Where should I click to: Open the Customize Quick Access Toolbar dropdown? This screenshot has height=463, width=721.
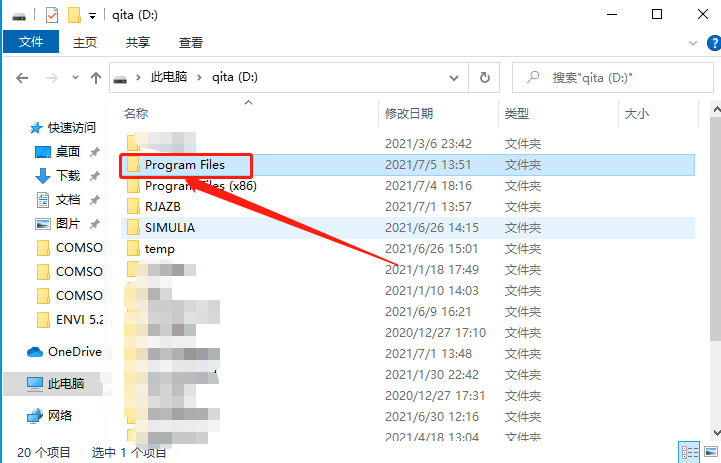[92, 16]
